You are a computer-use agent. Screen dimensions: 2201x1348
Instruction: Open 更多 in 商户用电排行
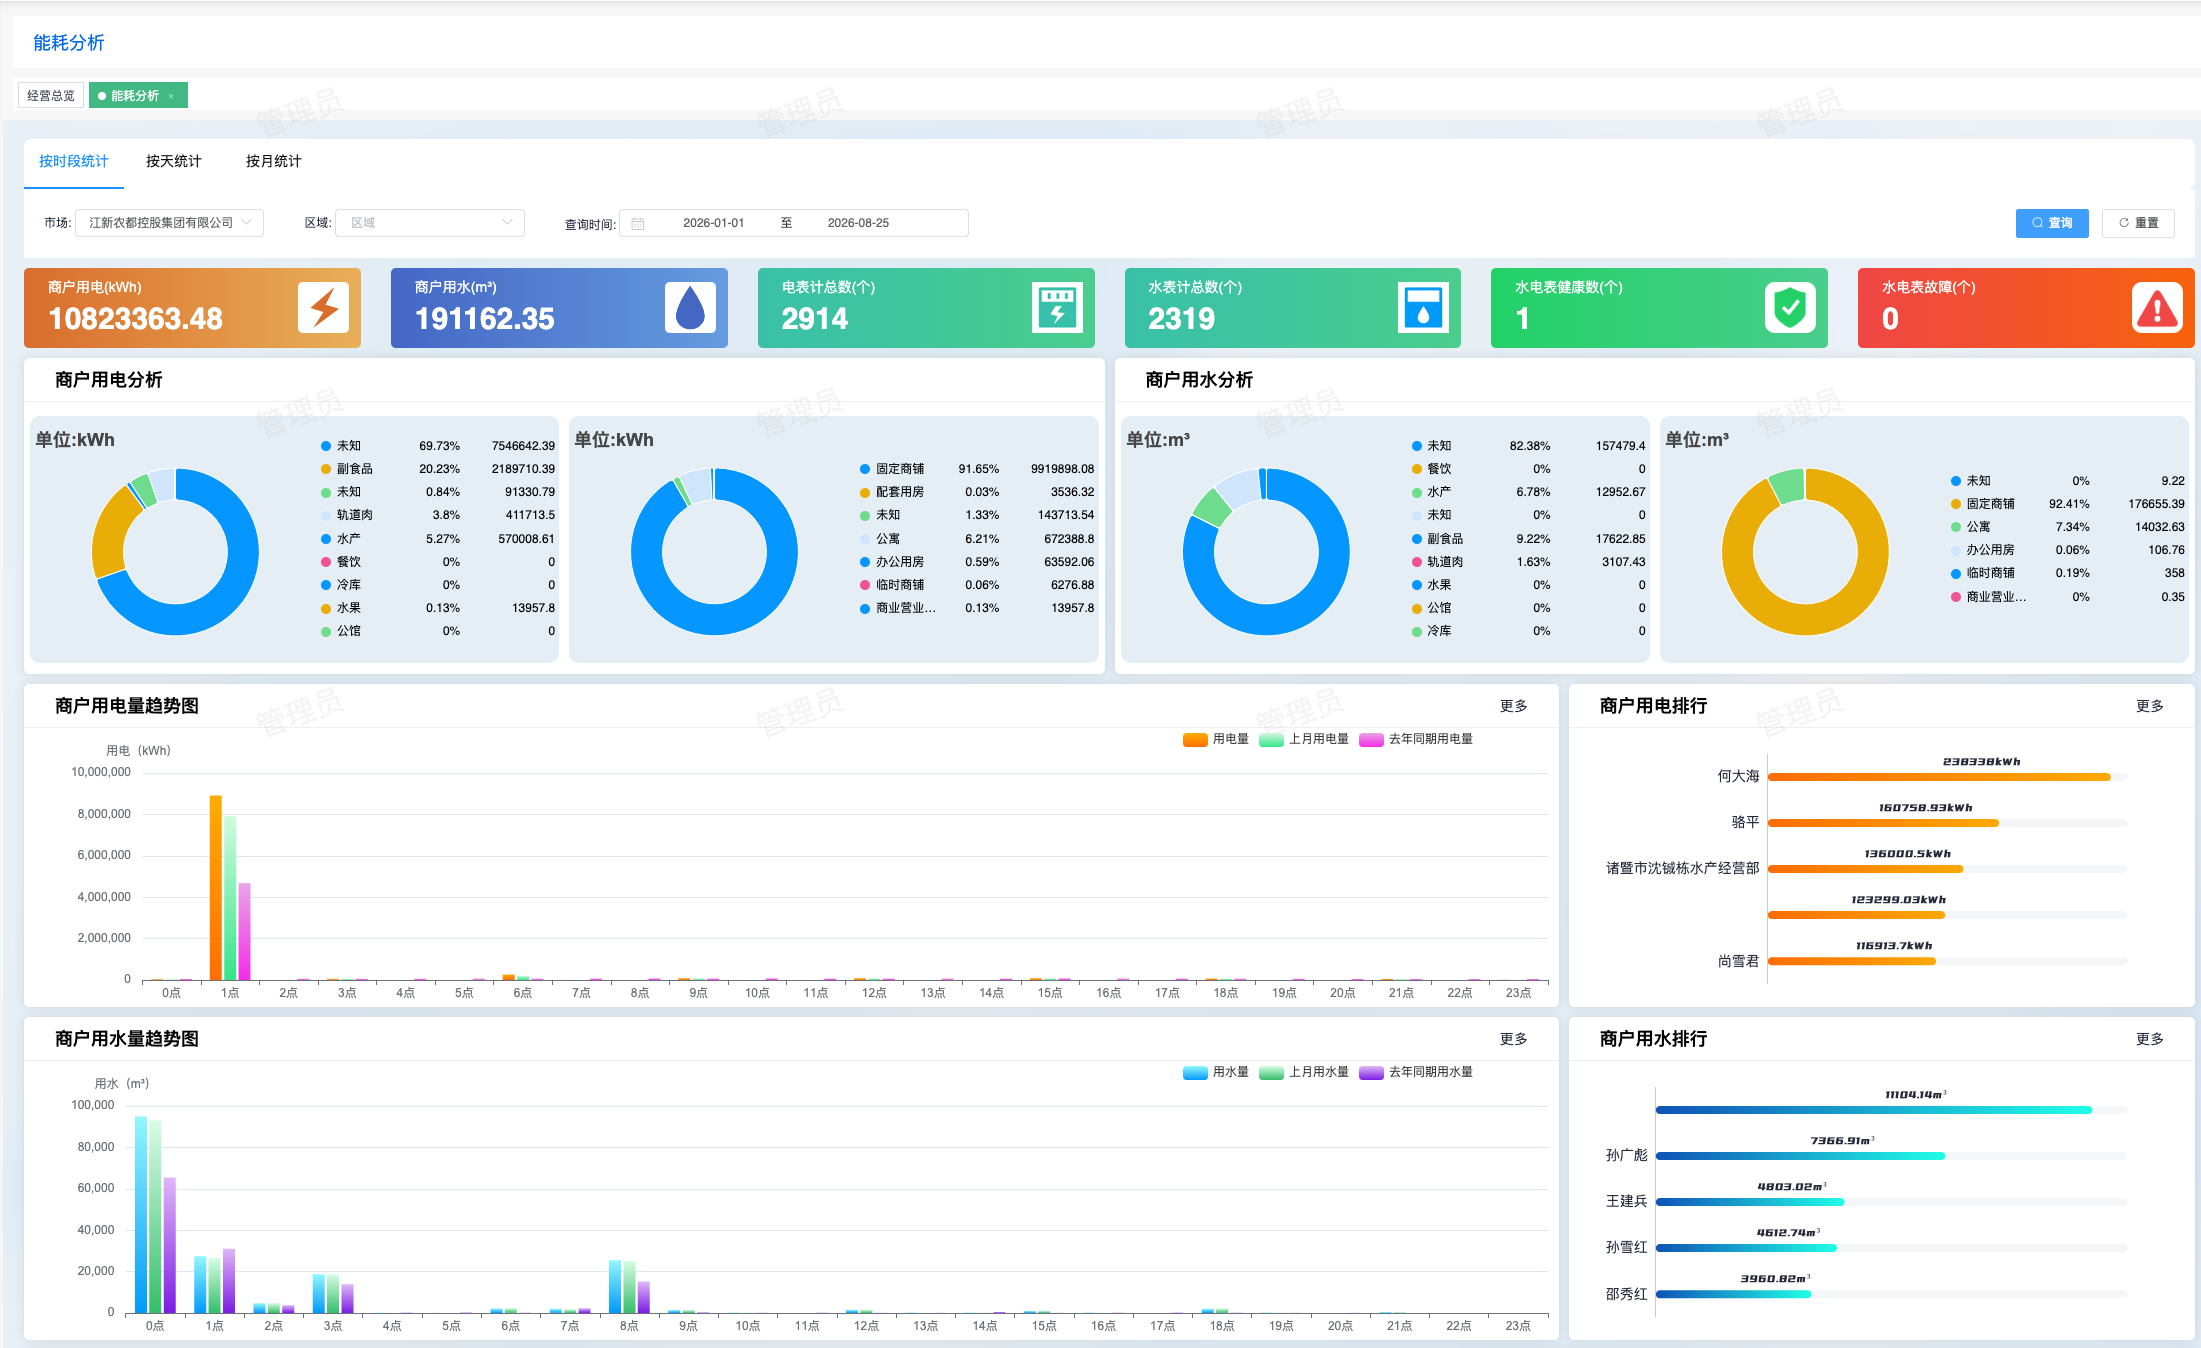click(x=2149, y=706)
